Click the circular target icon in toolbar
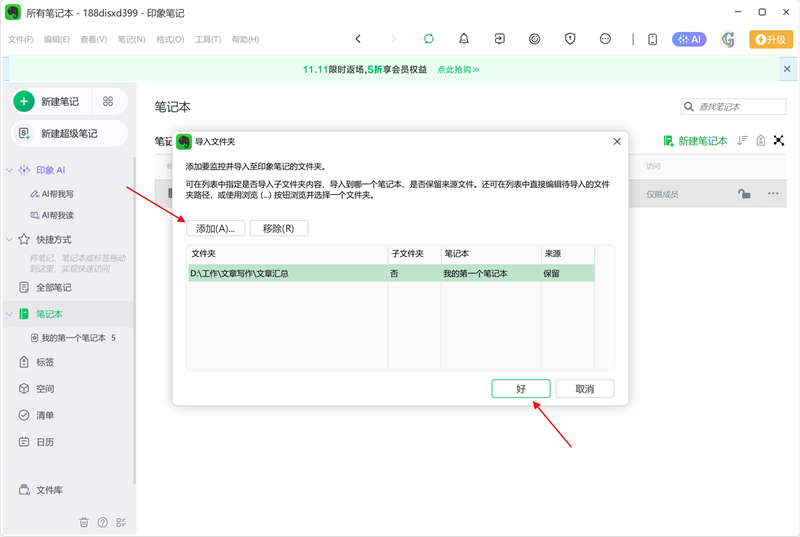800x537 pixels. point(534,39)
